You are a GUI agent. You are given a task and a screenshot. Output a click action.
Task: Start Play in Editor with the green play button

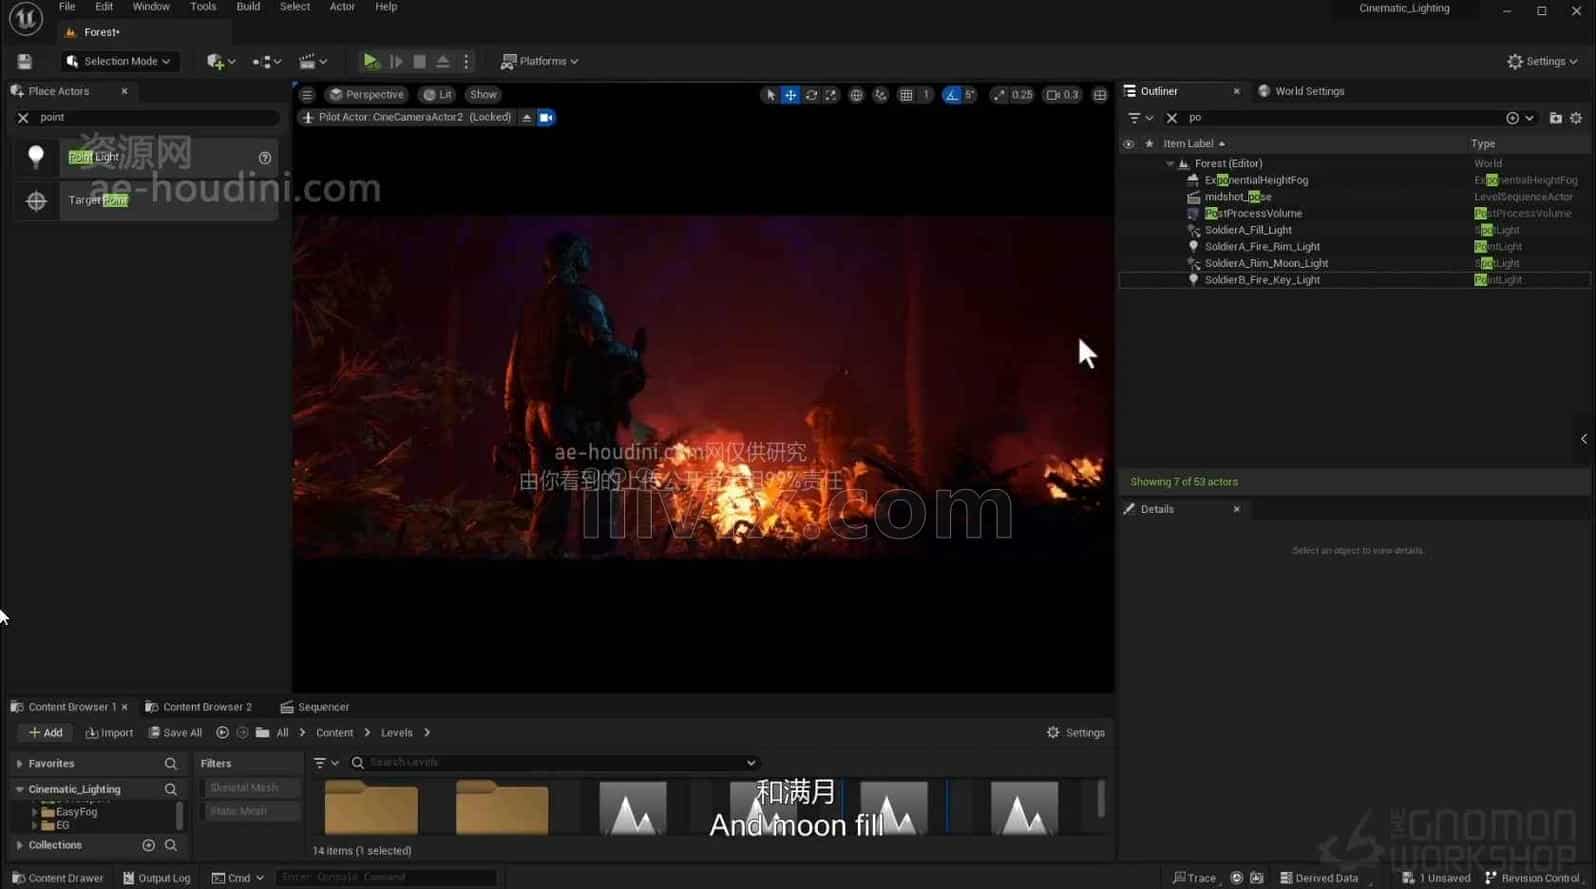tap(371, 61)
